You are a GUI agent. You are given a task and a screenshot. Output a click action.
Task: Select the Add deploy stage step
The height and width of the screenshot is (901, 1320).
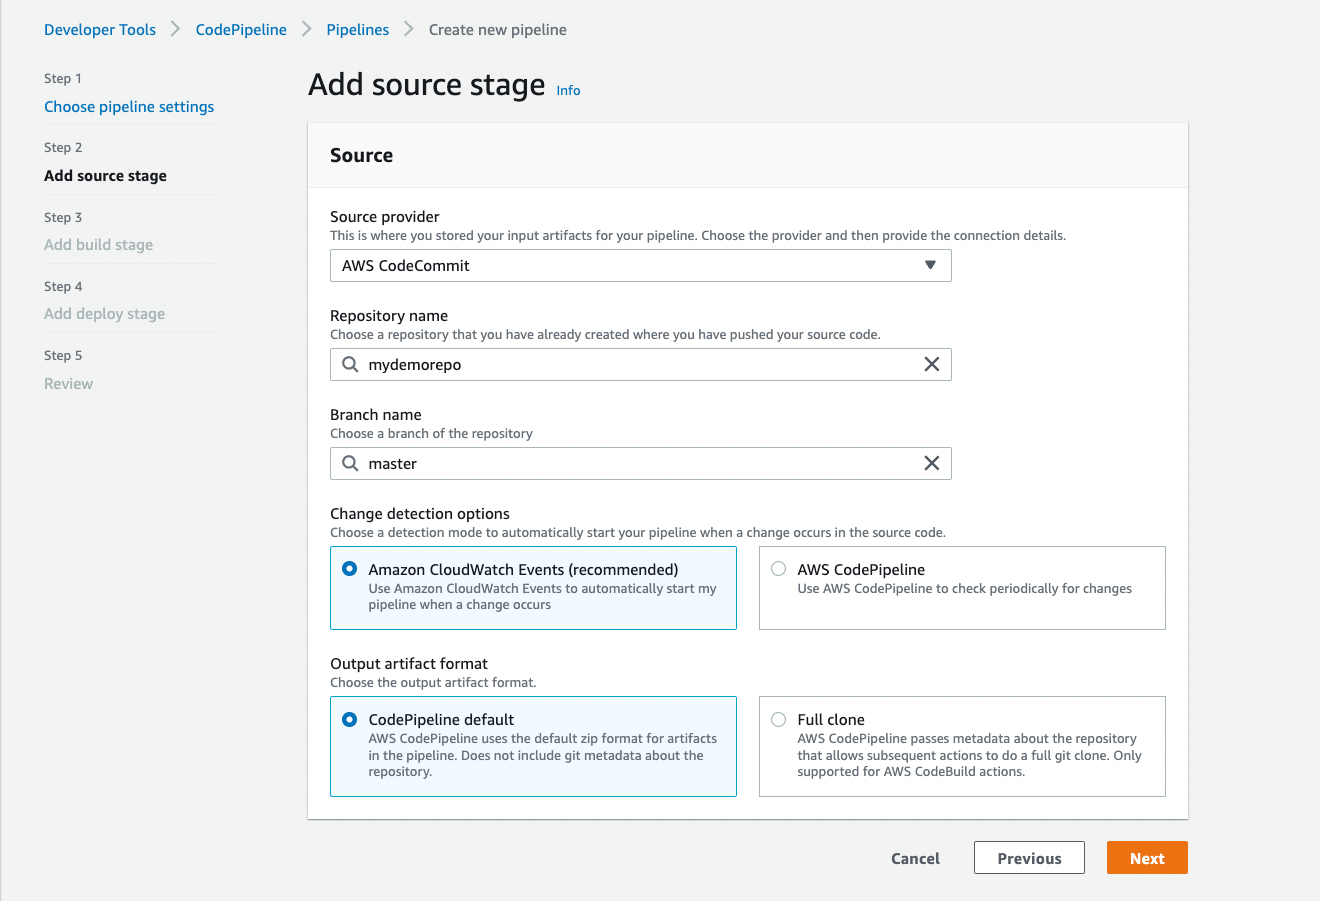(x=104, y=314)
